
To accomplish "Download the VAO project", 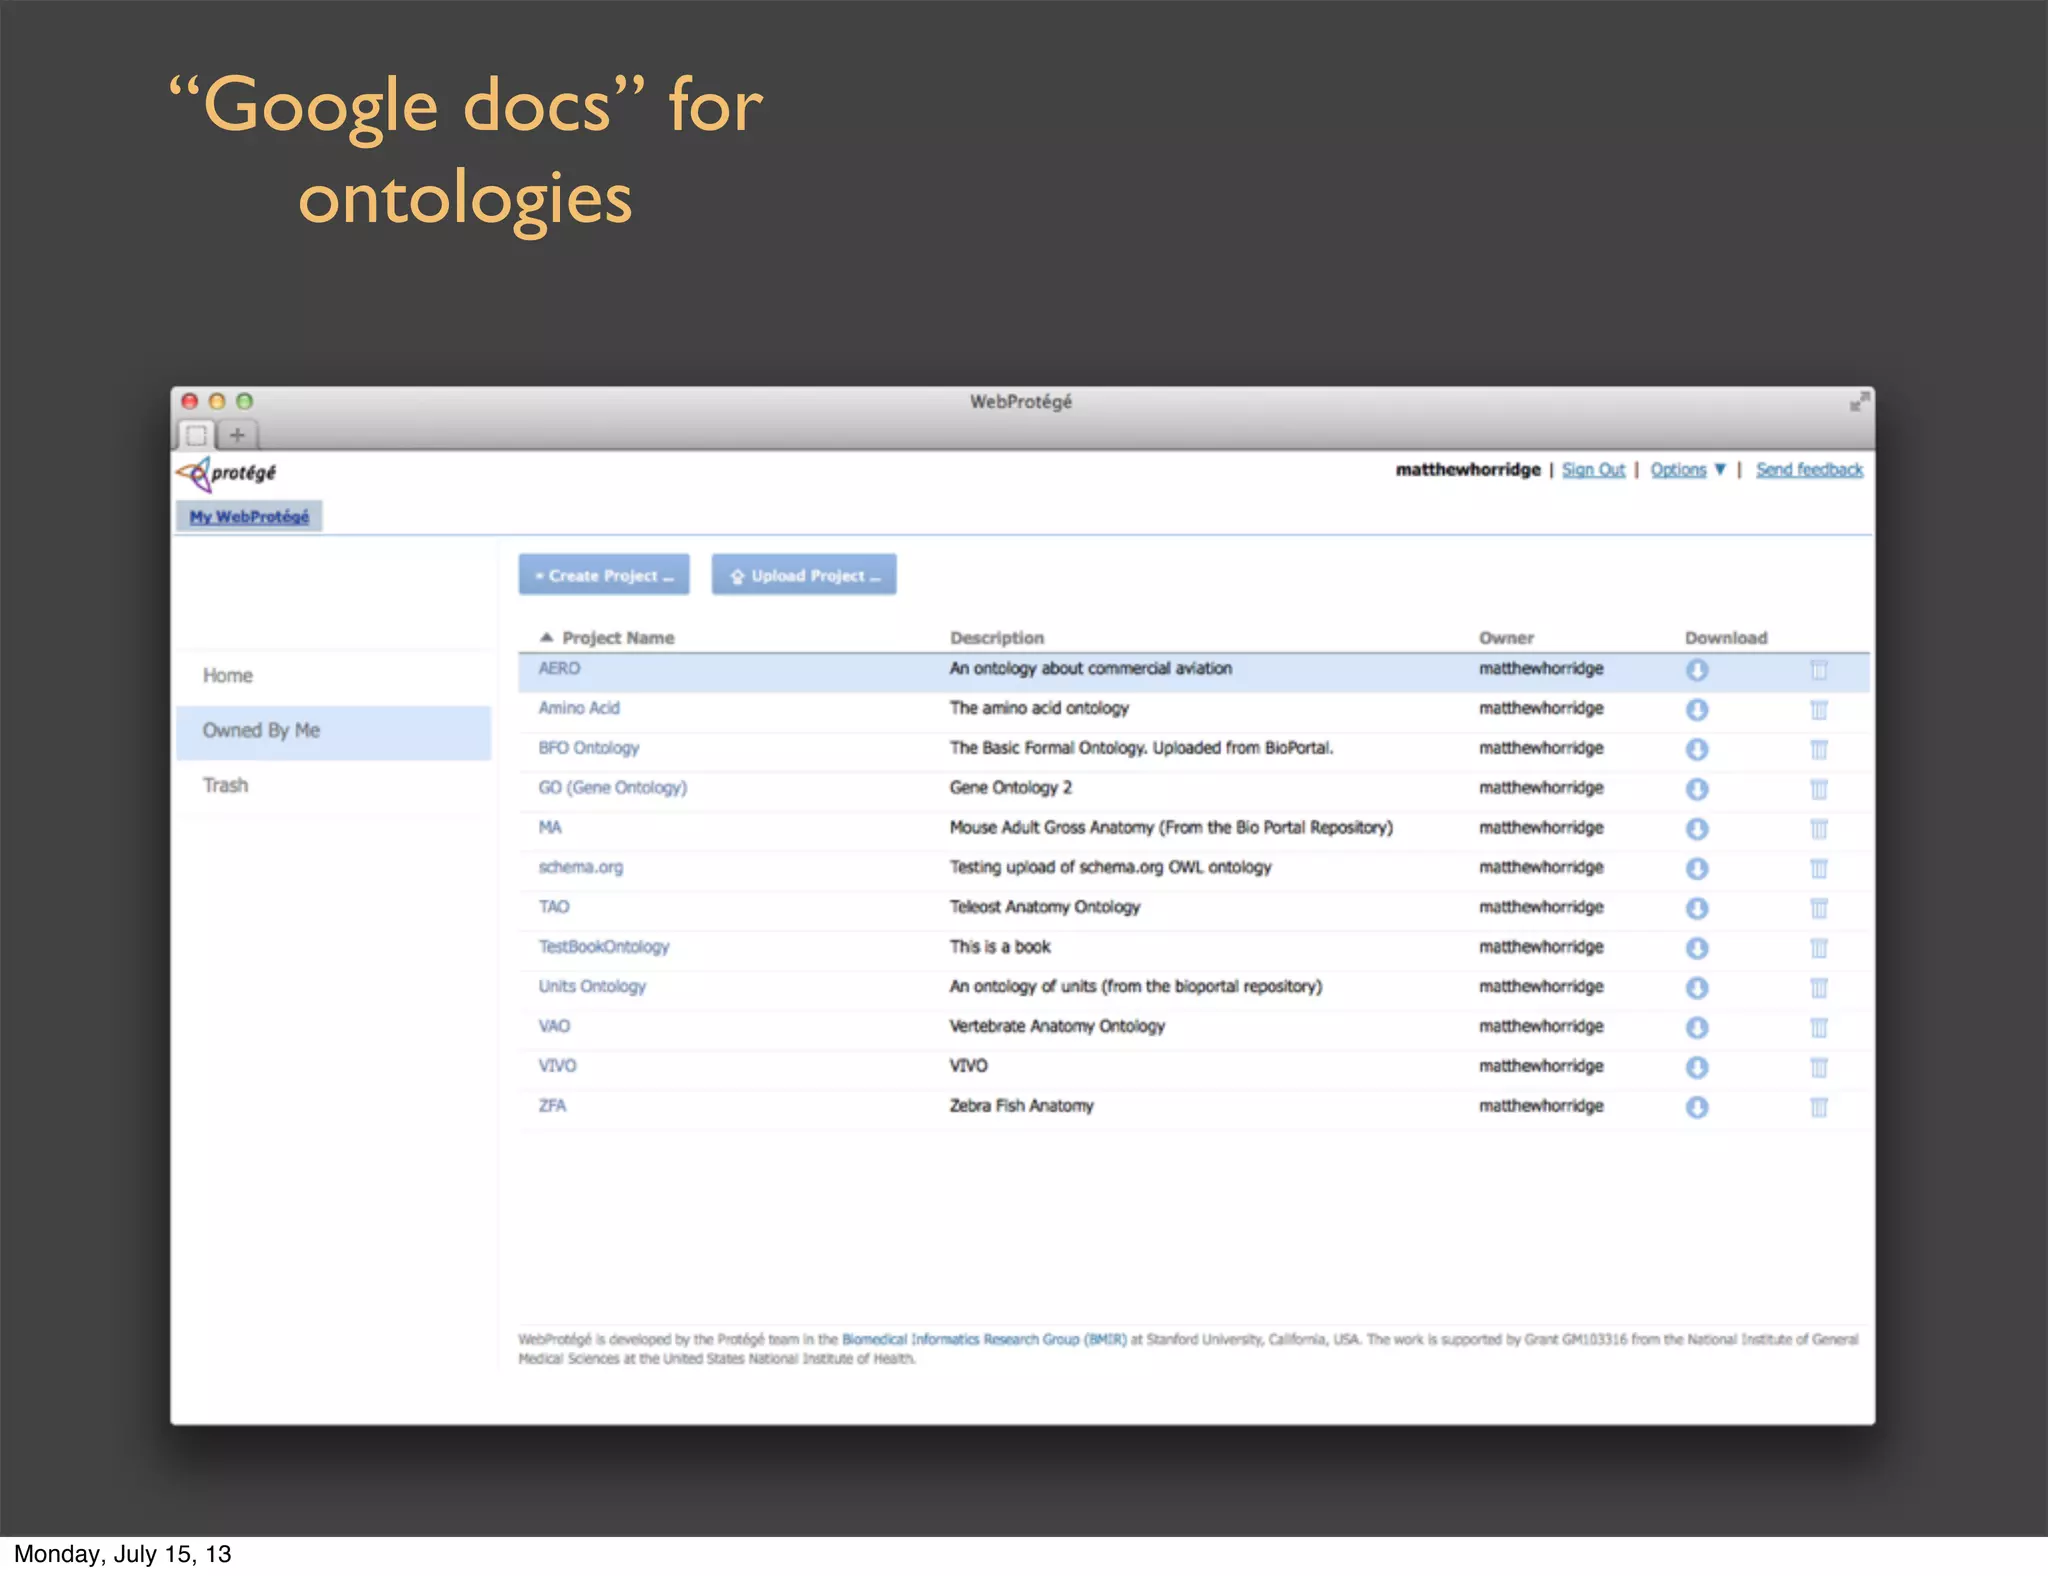I will pos(1697,1028).
